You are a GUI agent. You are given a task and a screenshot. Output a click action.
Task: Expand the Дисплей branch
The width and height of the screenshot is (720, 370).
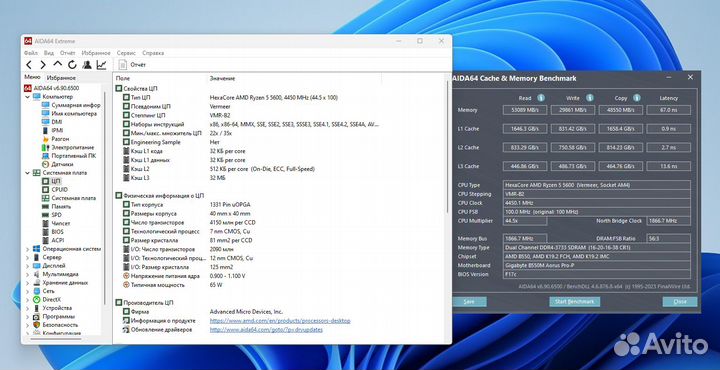pos(28,266)
